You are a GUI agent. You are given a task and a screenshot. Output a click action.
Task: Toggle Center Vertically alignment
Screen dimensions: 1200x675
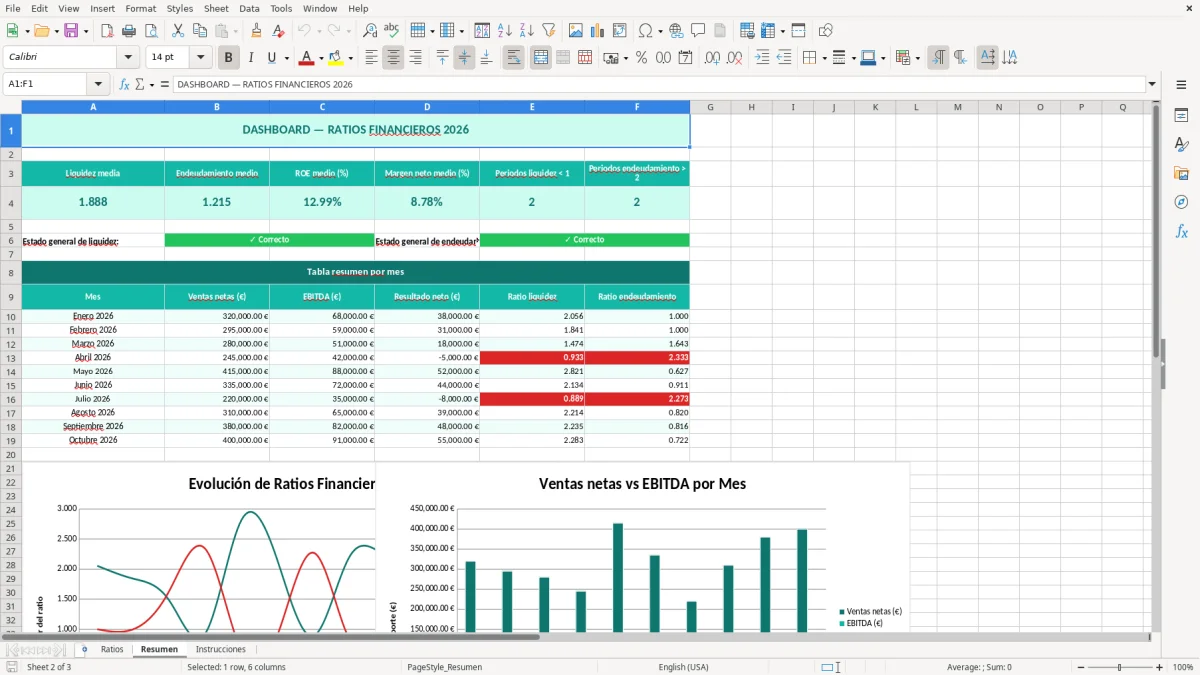tap(464, 58)
